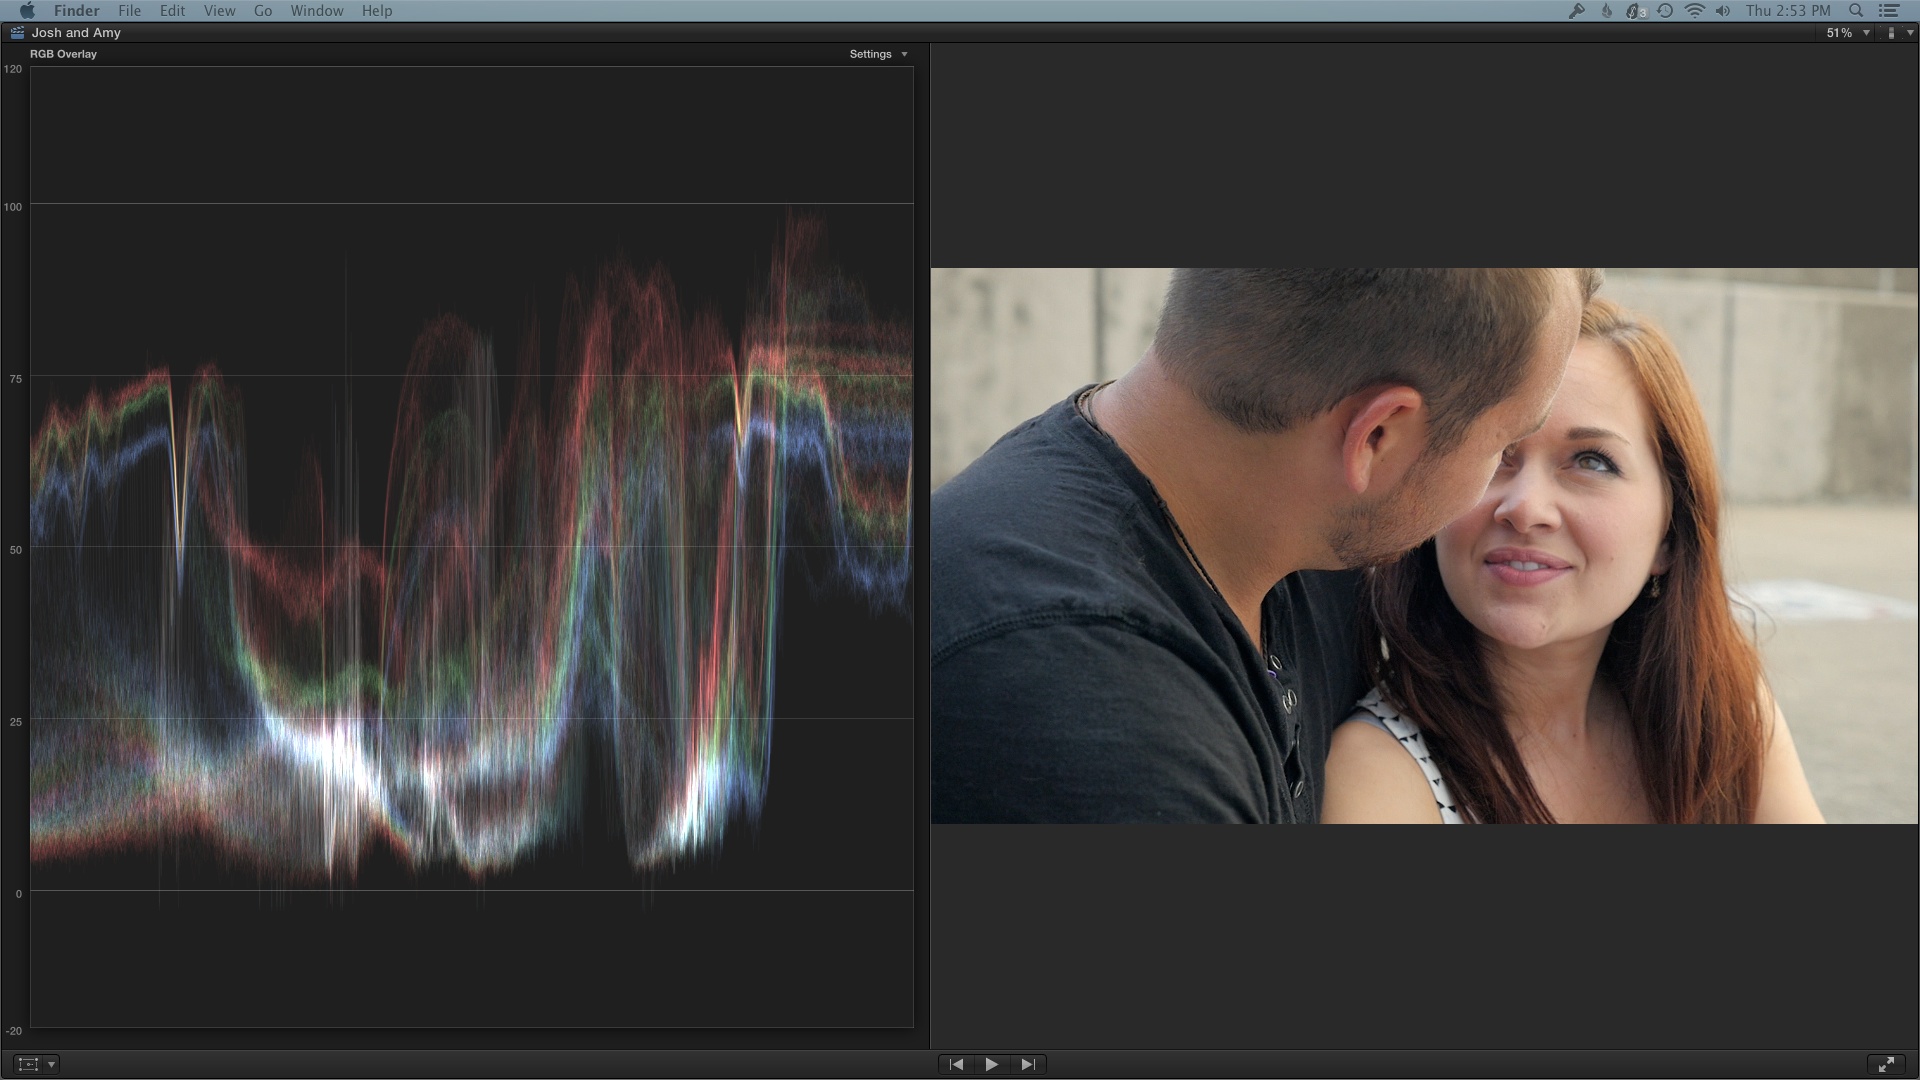Click the Wi-Fi status icon
Viewport: 1920px width, 1080px height.
coord(1694,11)
